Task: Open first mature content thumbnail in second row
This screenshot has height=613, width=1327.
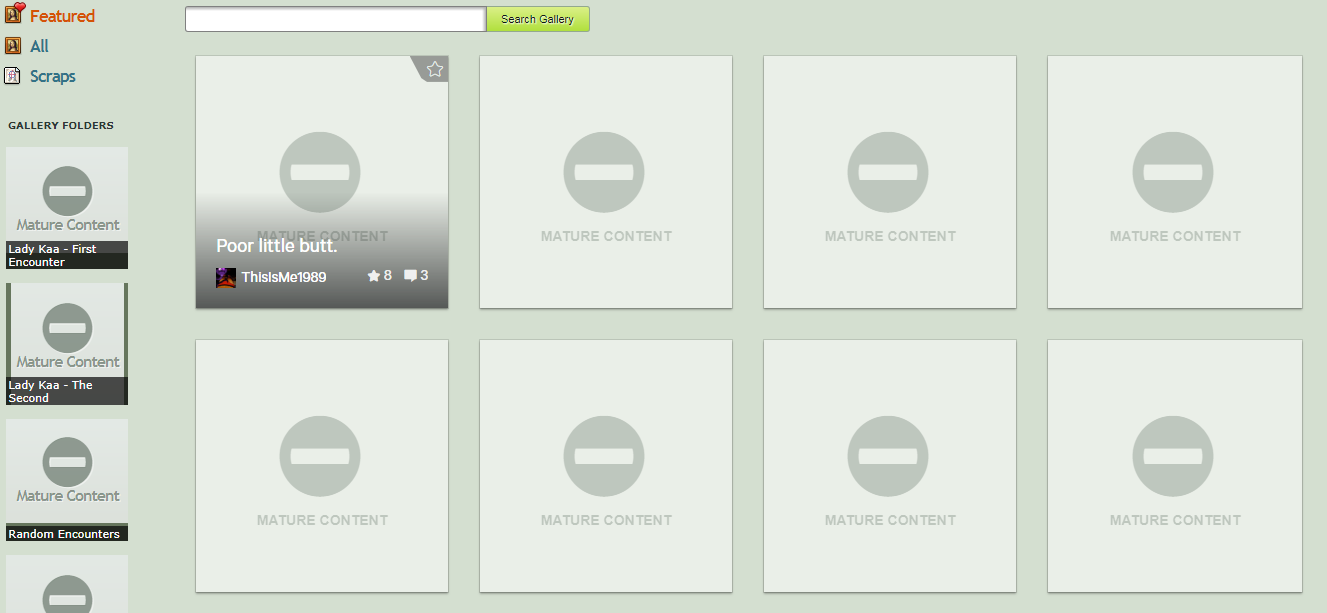Action: 322,466
